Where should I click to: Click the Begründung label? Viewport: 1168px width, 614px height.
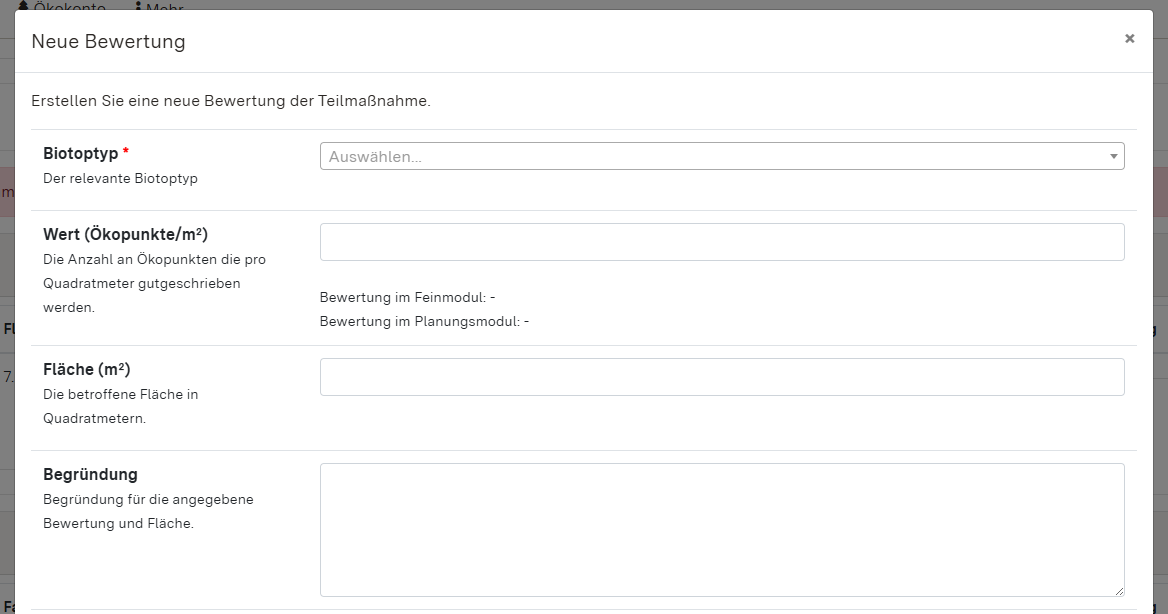coord(90,474)
